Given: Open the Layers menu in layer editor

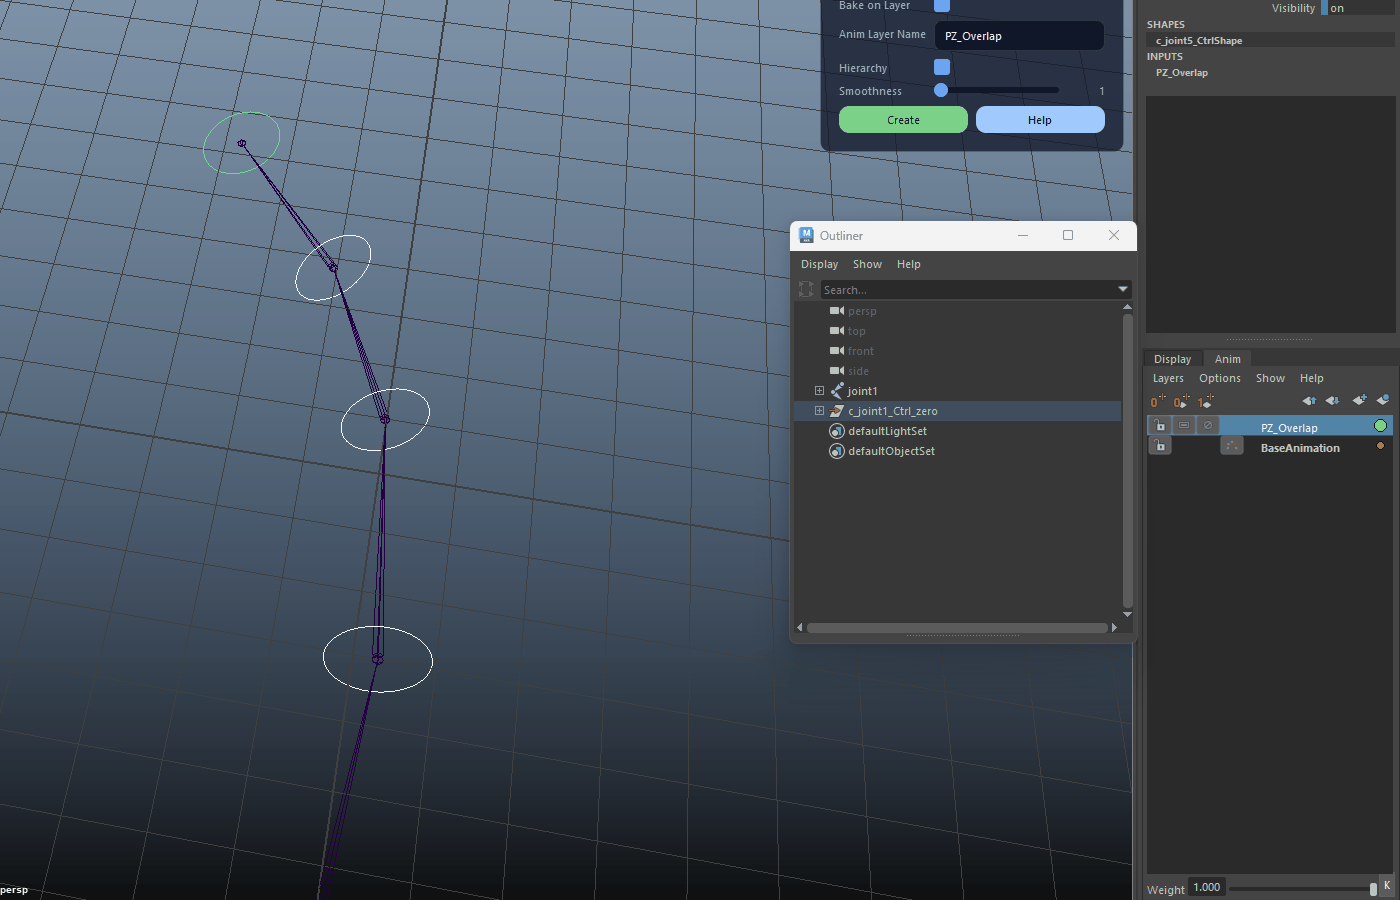Looking at the screenshot, I should point(1168,378).
